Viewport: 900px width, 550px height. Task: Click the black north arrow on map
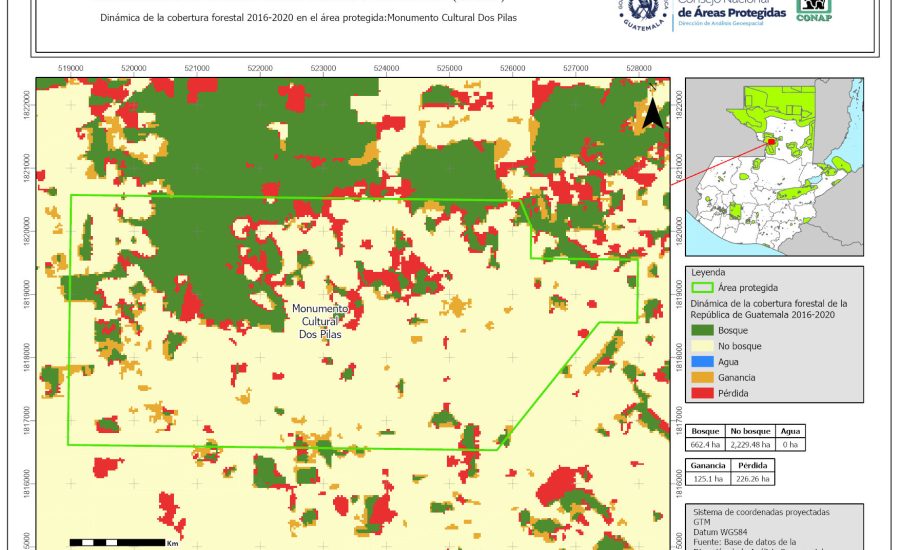coord(652,113)
